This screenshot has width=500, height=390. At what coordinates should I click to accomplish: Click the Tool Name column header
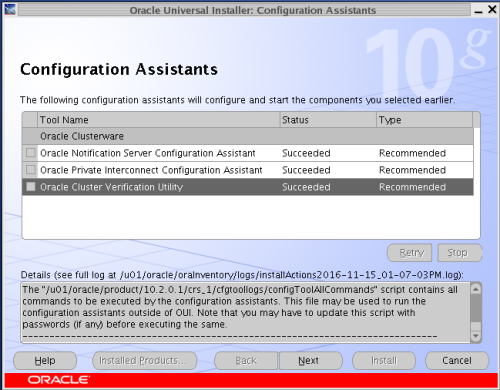point(158,120)
